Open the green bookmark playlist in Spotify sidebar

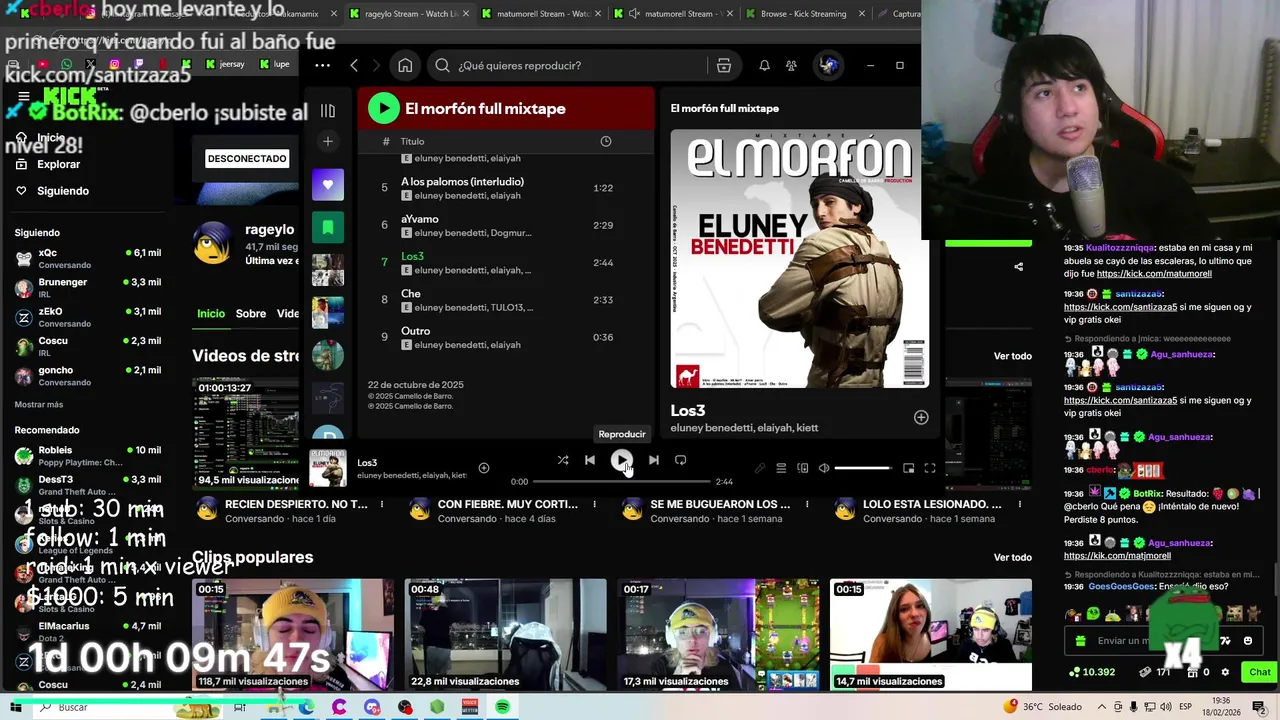pyautogui.click(x=328, y=227)
